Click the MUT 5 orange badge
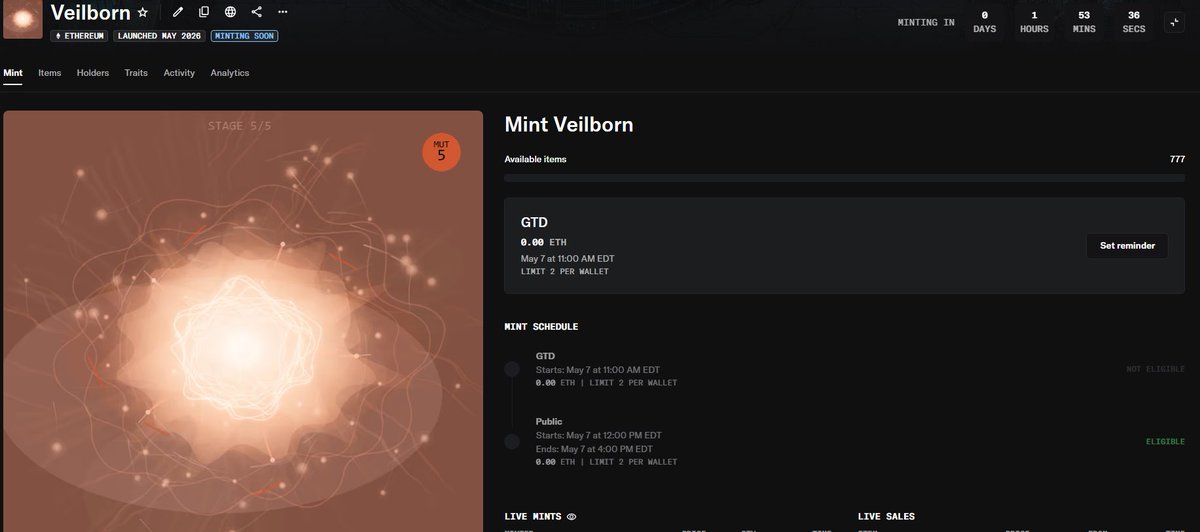 (441, 151)
